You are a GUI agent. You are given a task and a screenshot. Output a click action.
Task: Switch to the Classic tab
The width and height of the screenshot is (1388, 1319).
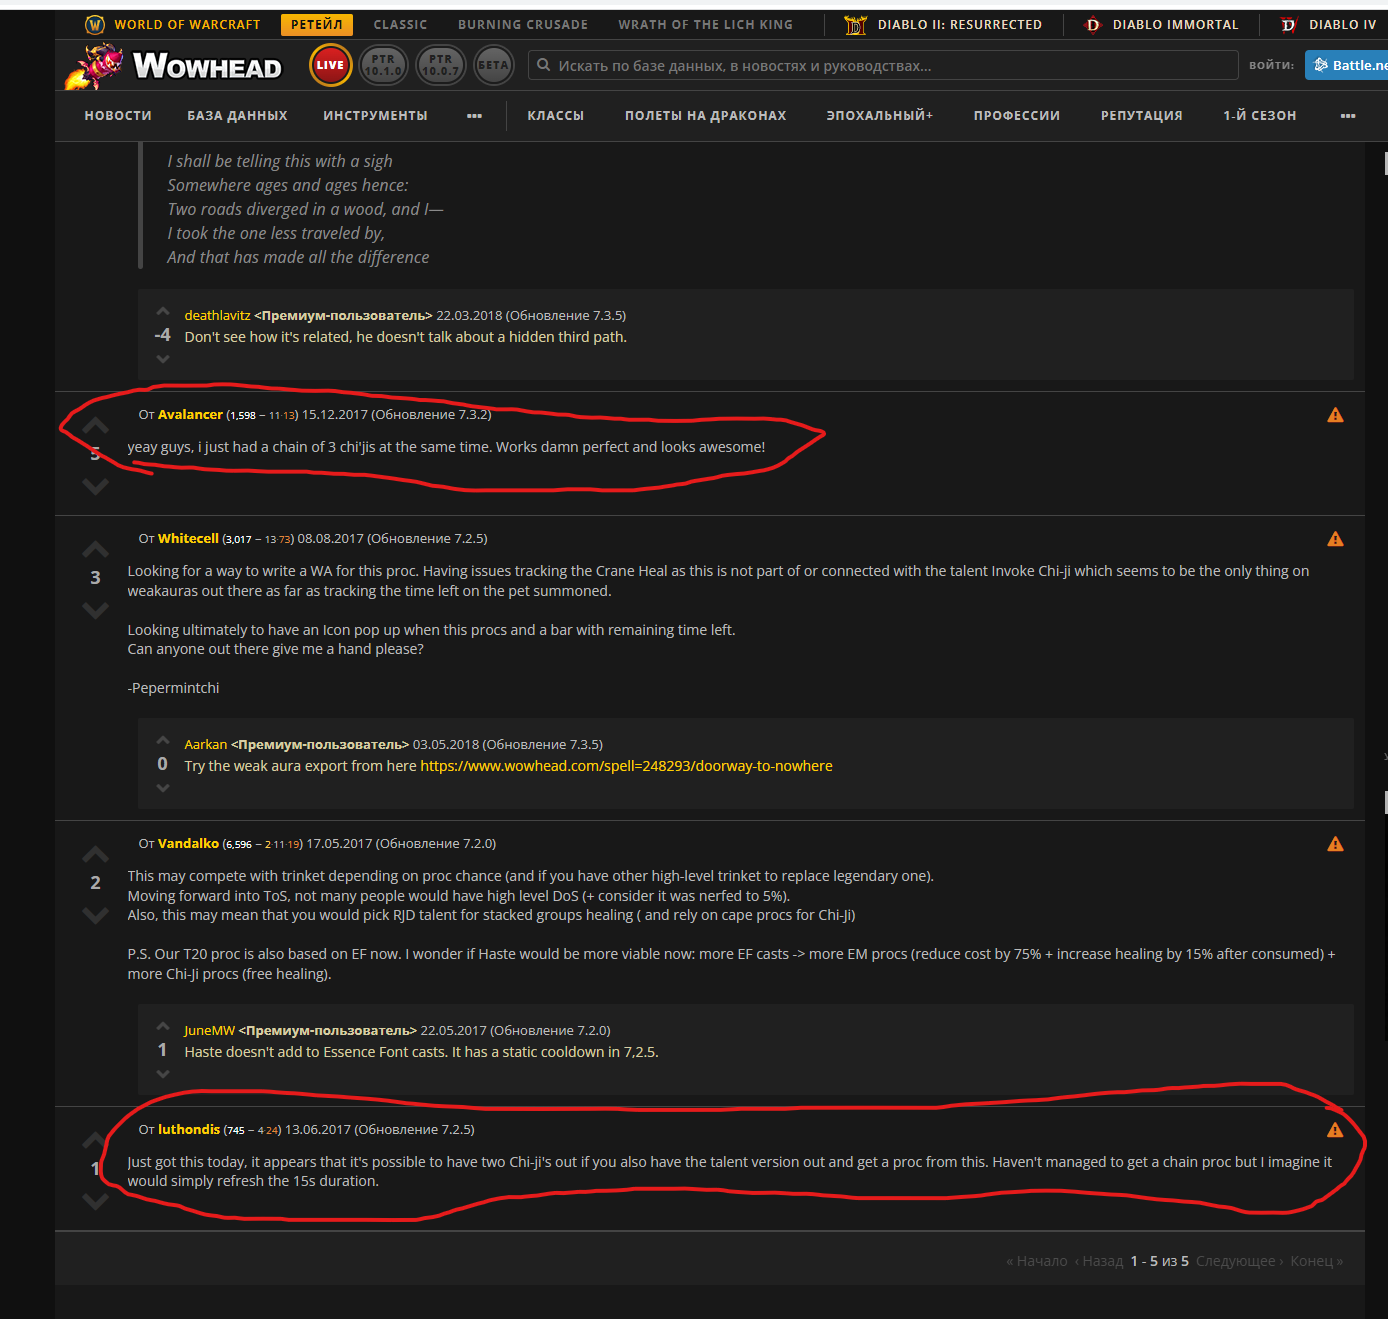pos(400,25)
